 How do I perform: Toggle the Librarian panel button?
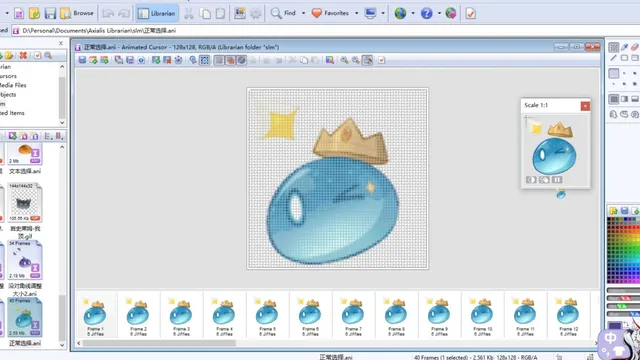(x=157, y=13)
